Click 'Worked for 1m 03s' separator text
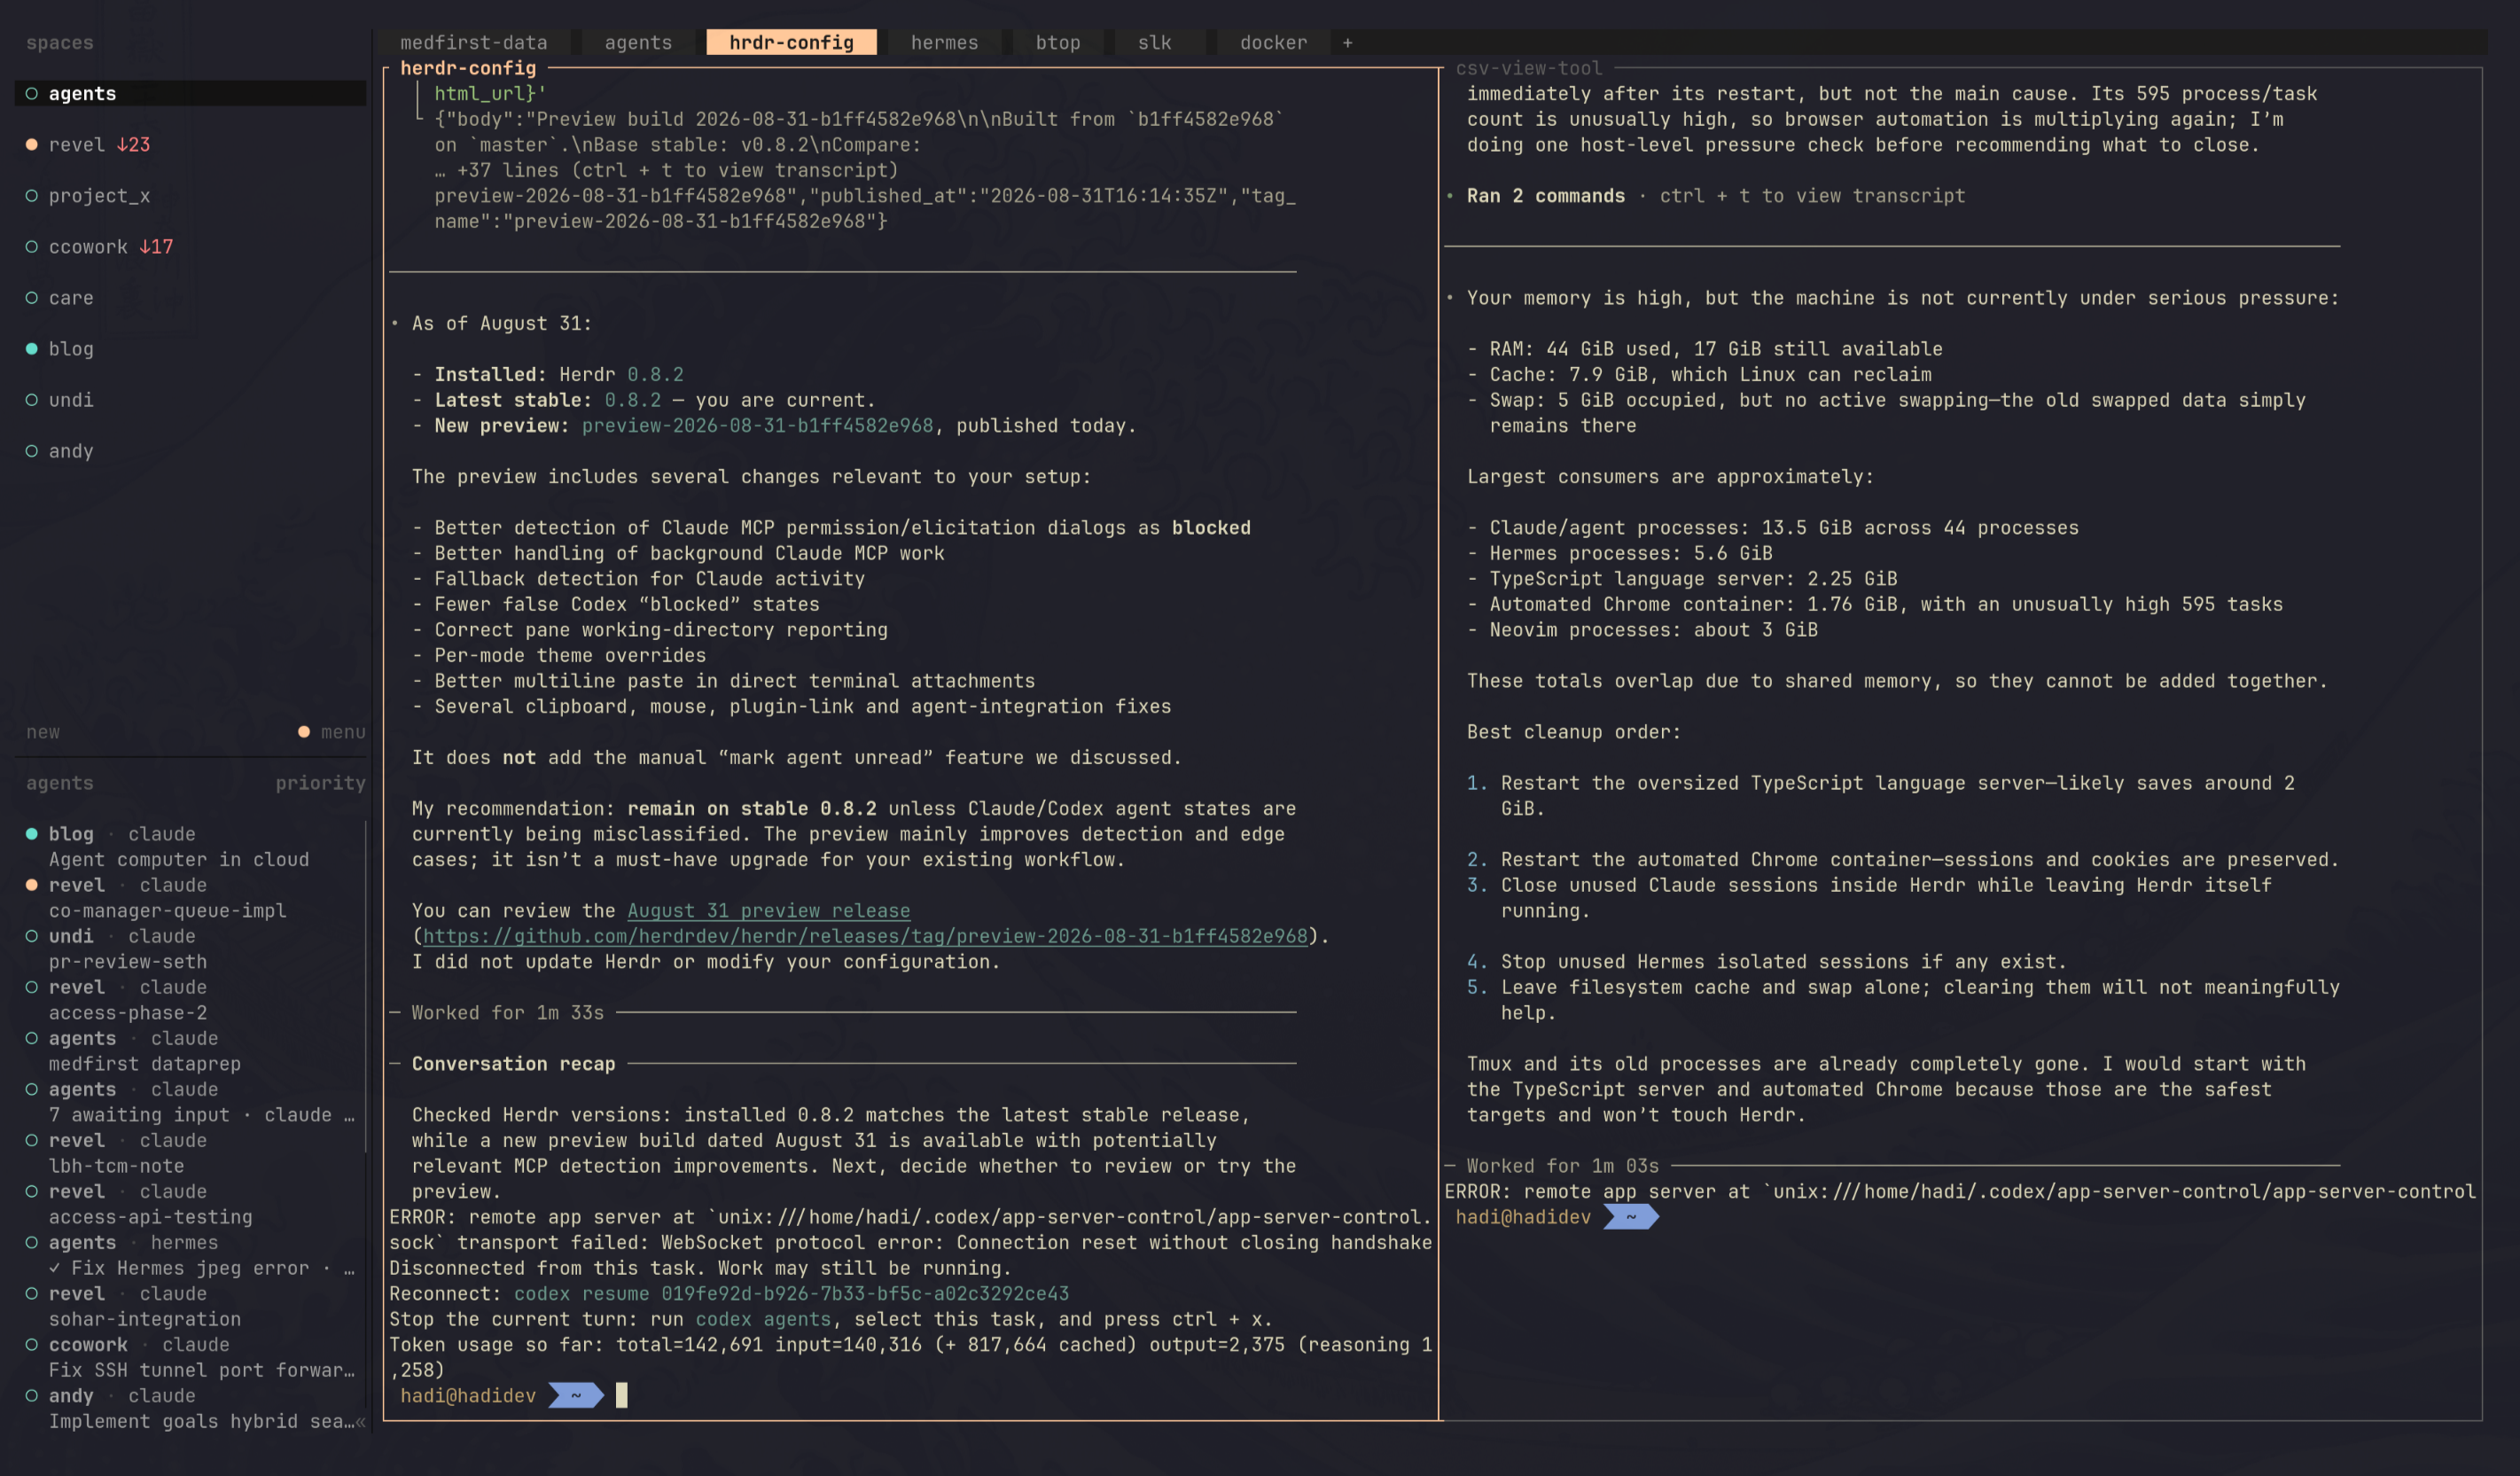 point(1562,1165)
